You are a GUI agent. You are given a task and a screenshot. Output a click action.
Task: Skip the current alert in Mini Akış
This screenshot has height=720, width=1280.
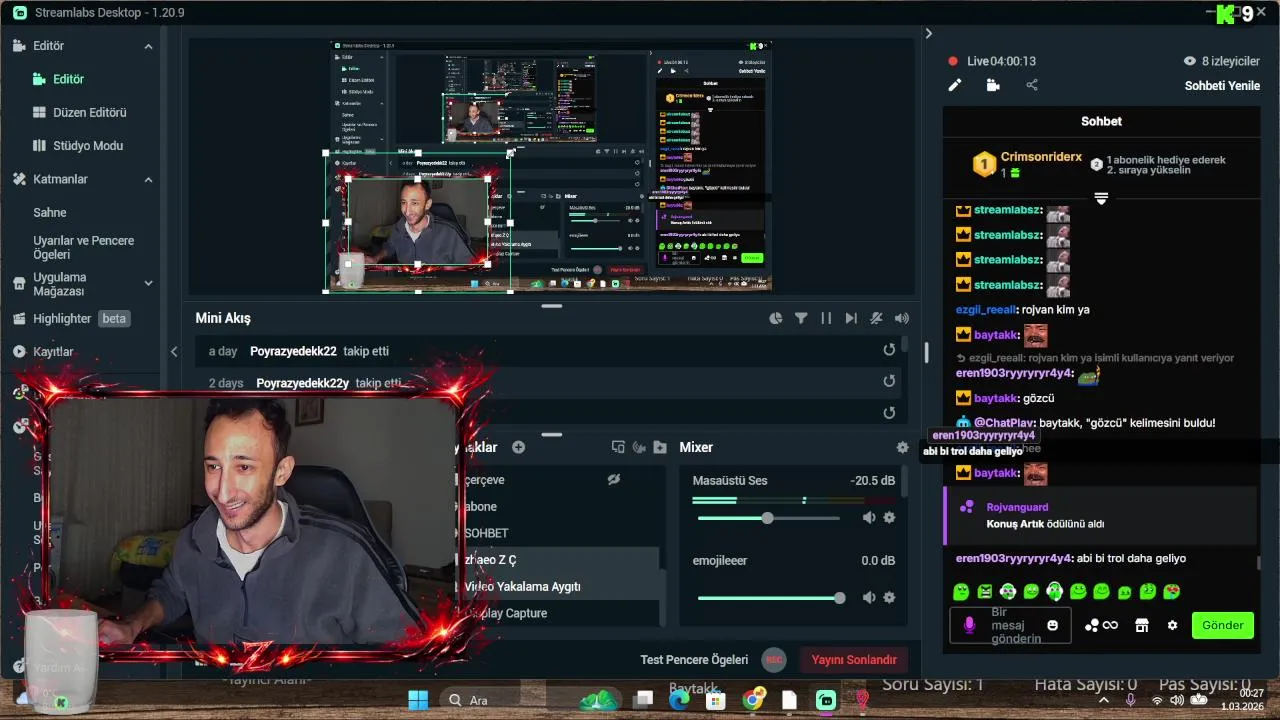(x=851, y=318)
